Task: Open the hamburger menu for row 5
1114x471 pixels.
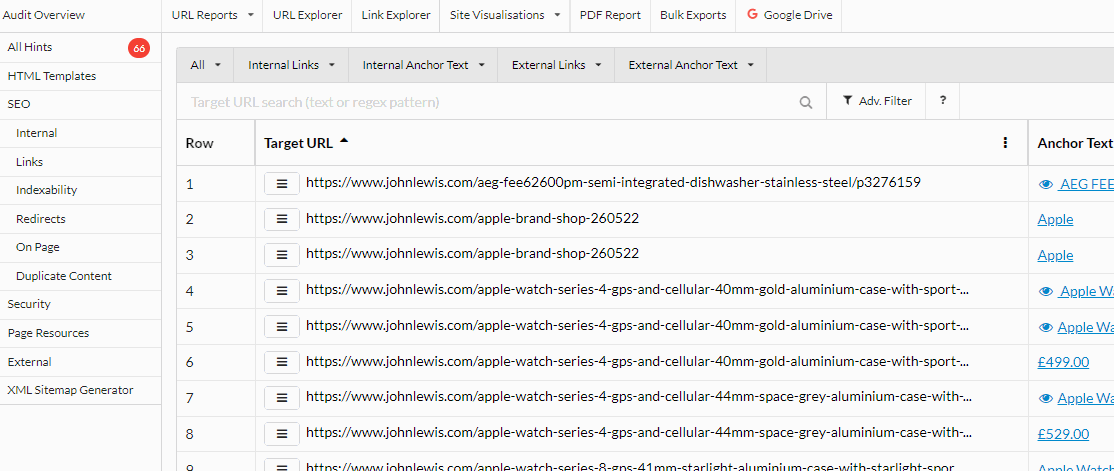Action: click(281, 326)
